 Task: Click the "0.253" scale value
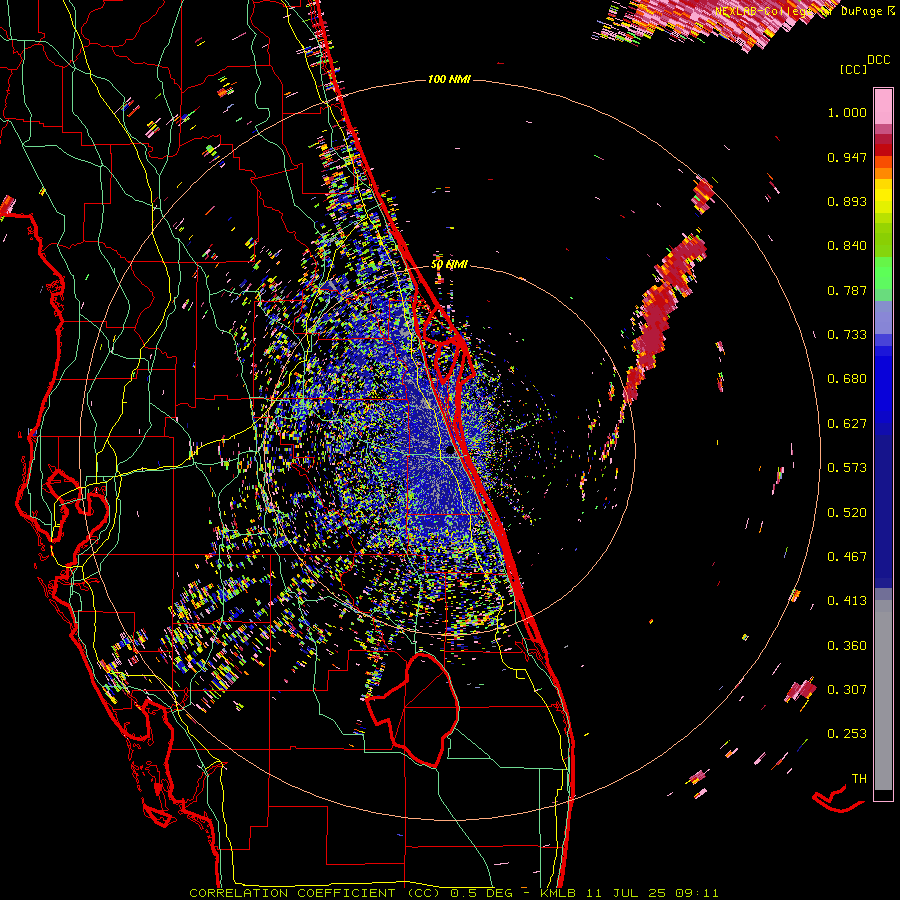tap(847, 734)
